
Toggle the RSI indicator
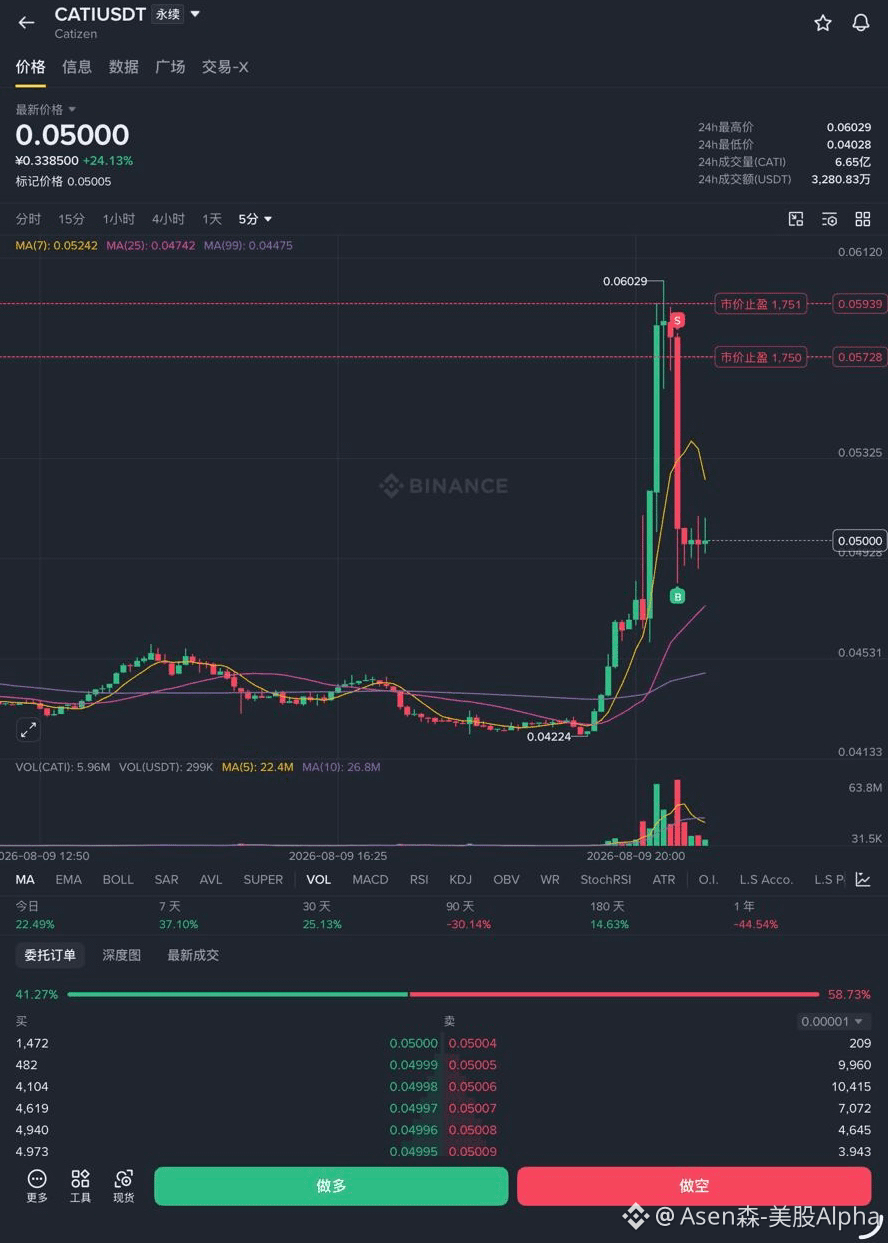coord(419,880)
